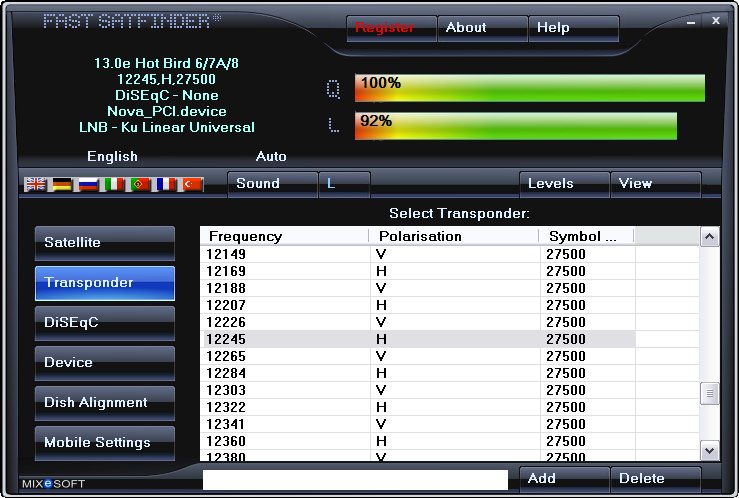This screenshot has height=498, width=739.
Task: Click the "12245,H,27500" status text
Action: (x=166, y=79)
